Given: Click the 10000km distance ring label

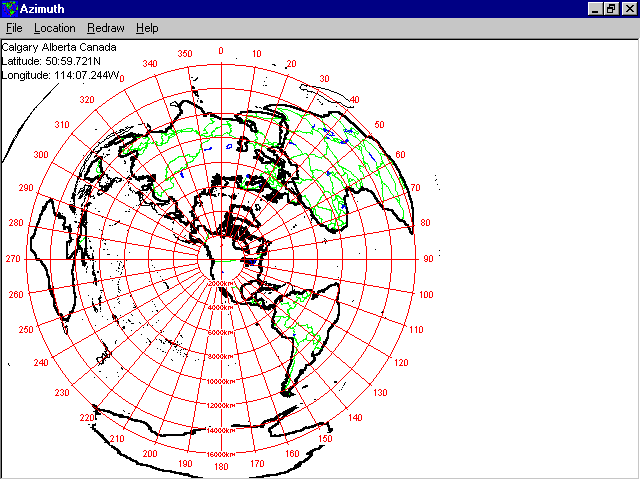Looking at the screenshot, I should tap(221, 380).
